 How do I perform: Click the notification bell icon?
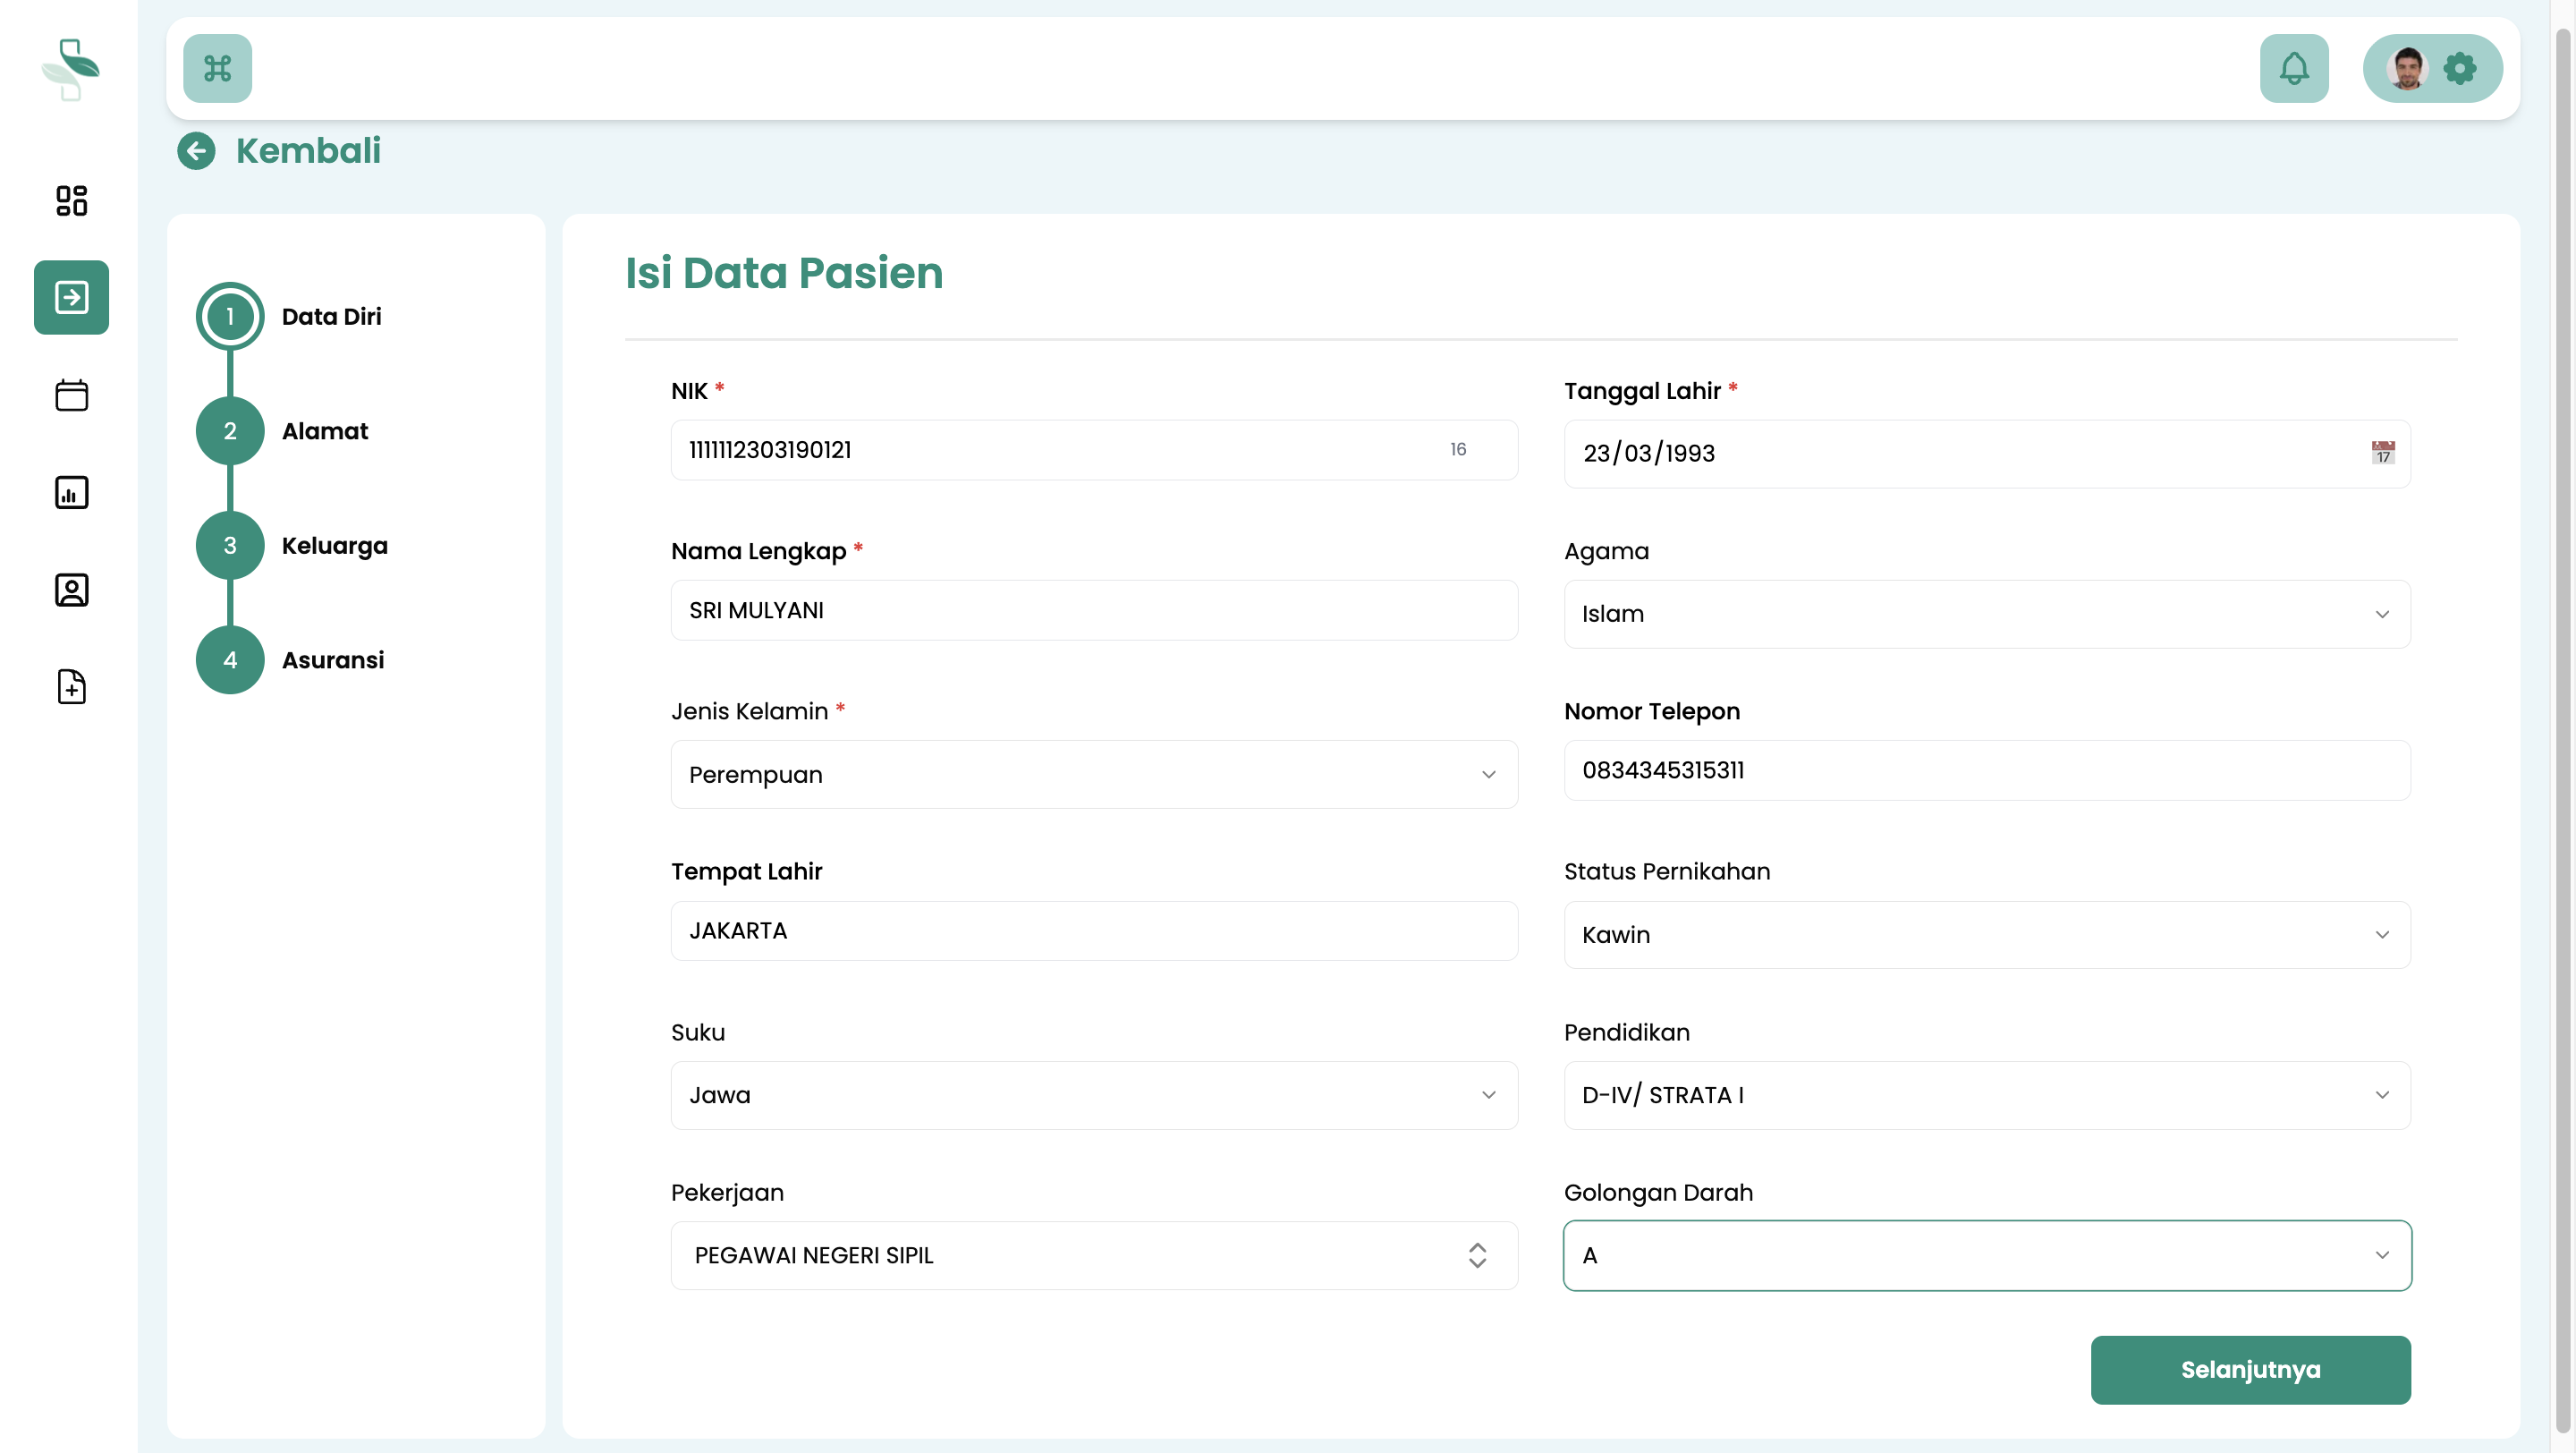pyautogui.click(x=2293, y=68)
